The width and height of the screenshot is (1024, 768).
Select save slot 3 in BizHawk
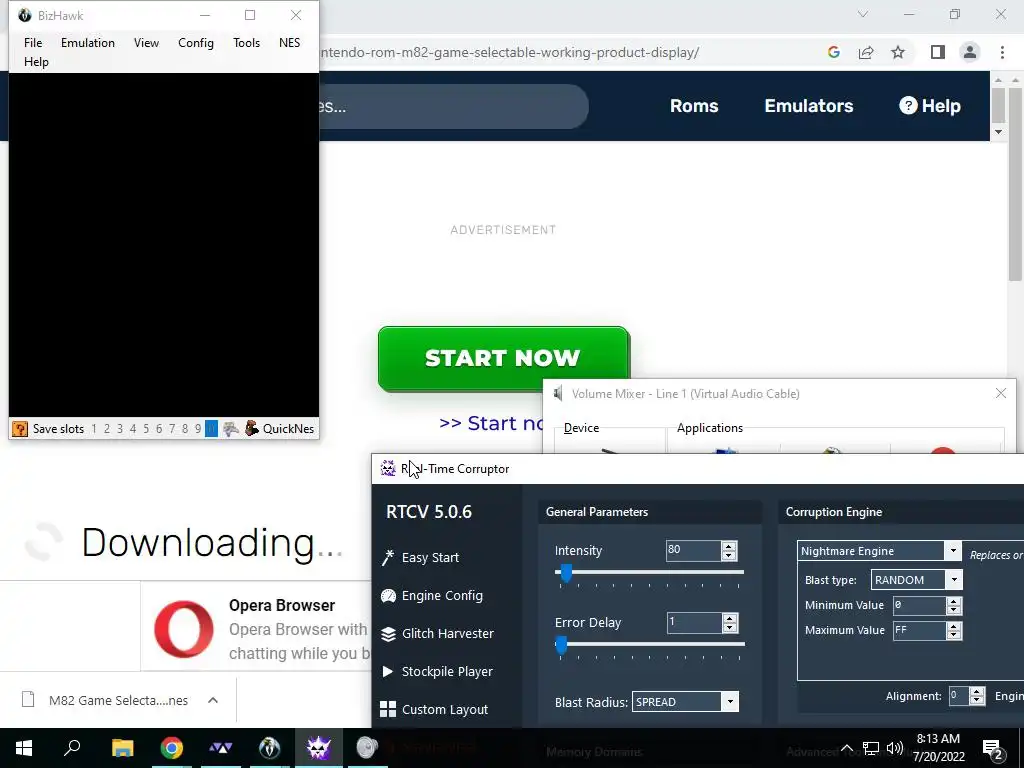coord(120,429)
